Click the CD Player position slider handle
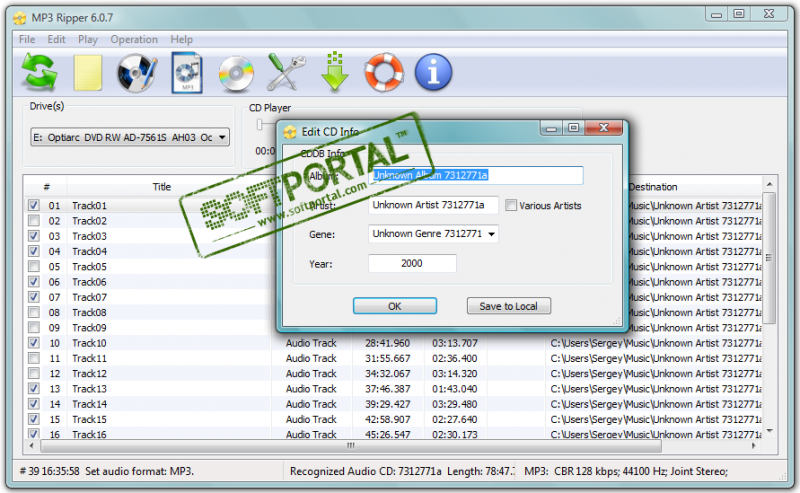Image resolution: width=800 pixels, height=493 pixels. (x=260, y=124)
